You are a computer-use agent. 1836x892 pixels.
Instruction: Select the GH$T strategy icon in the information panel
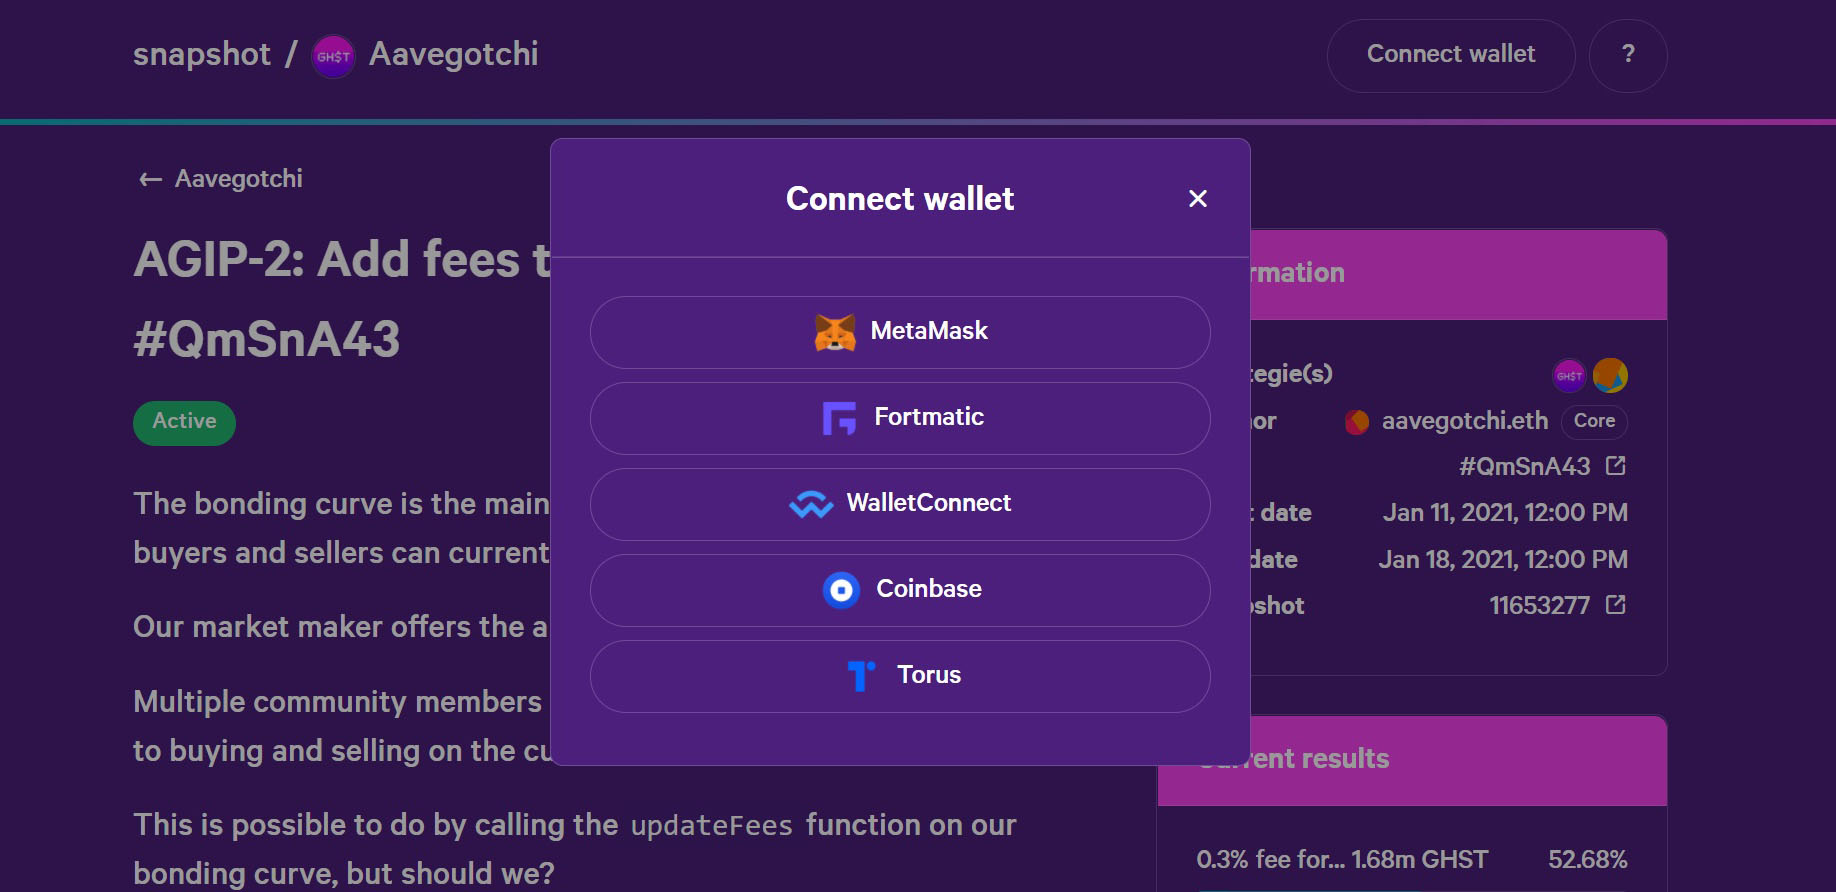pyautogui.click(x=1568, y=375)
